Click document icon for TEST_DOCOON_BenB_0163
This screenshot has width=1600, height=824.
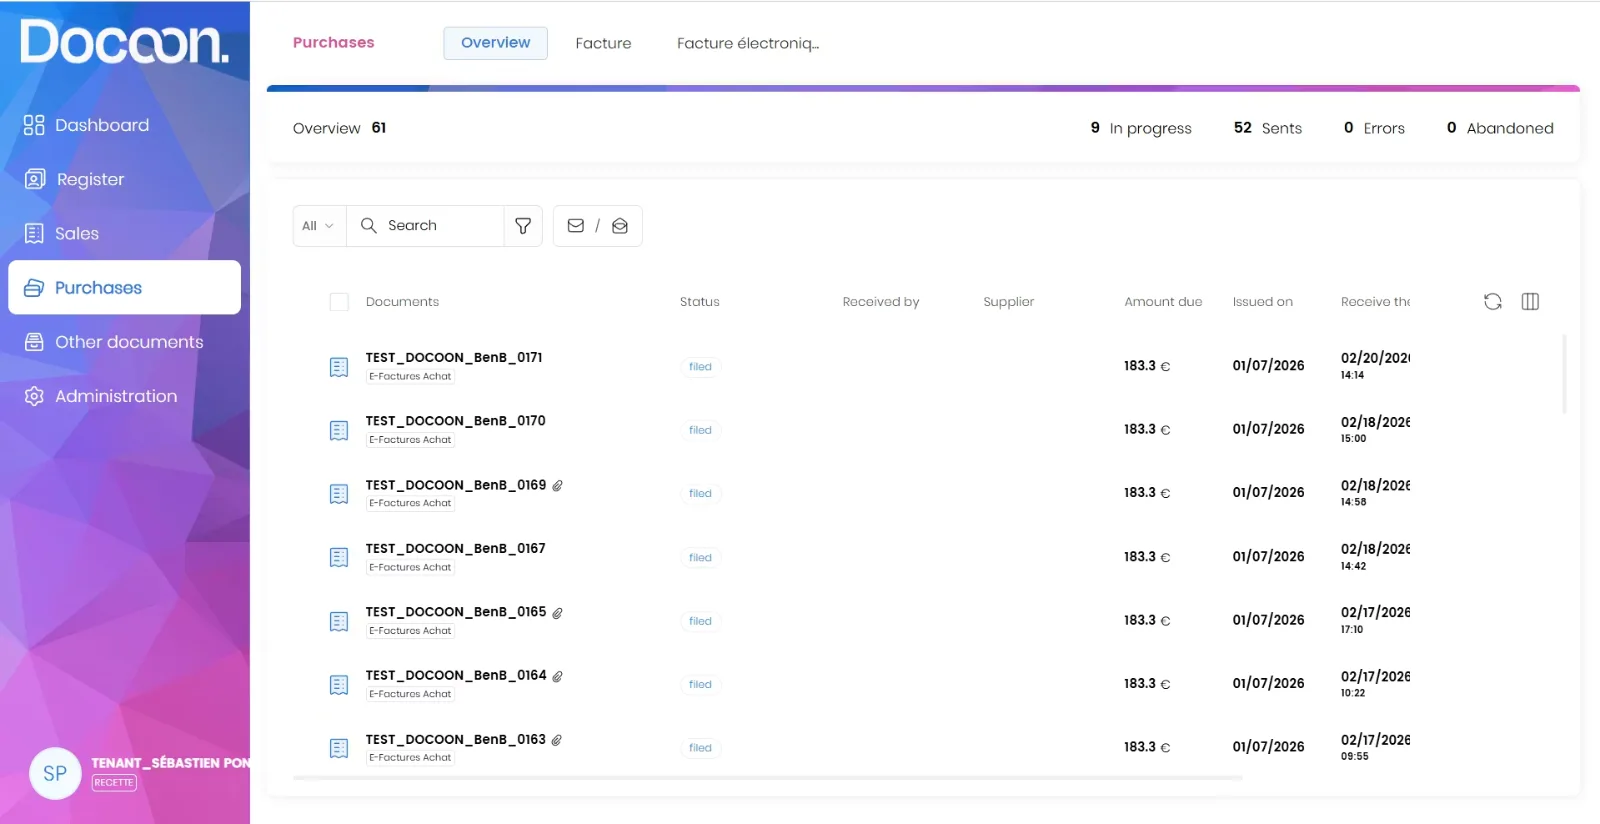tap(339, 748)
